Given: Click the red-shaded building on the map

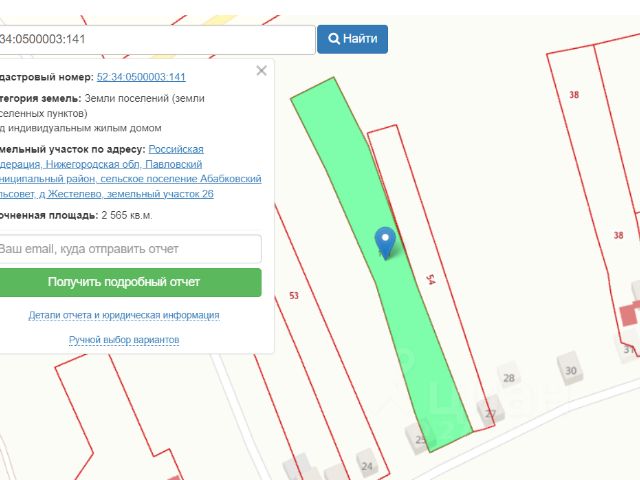Looking at the screenshot, I should coord(631,313).
